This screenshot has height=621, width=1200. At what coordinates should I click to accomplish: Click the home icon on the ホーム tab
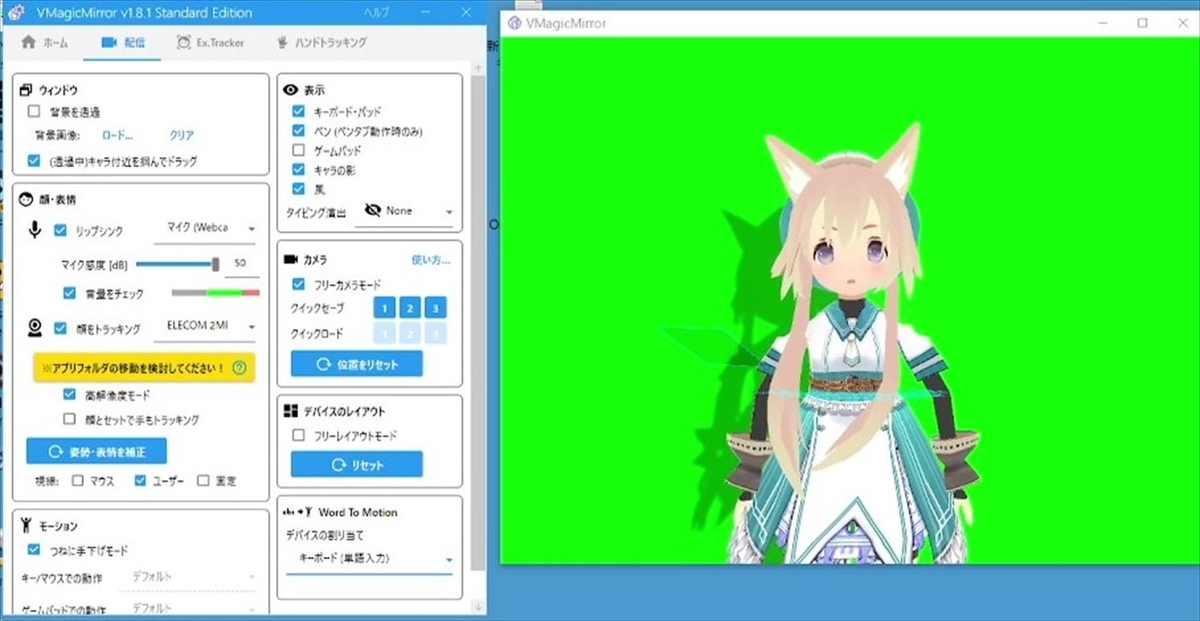[x=28, y=43]
